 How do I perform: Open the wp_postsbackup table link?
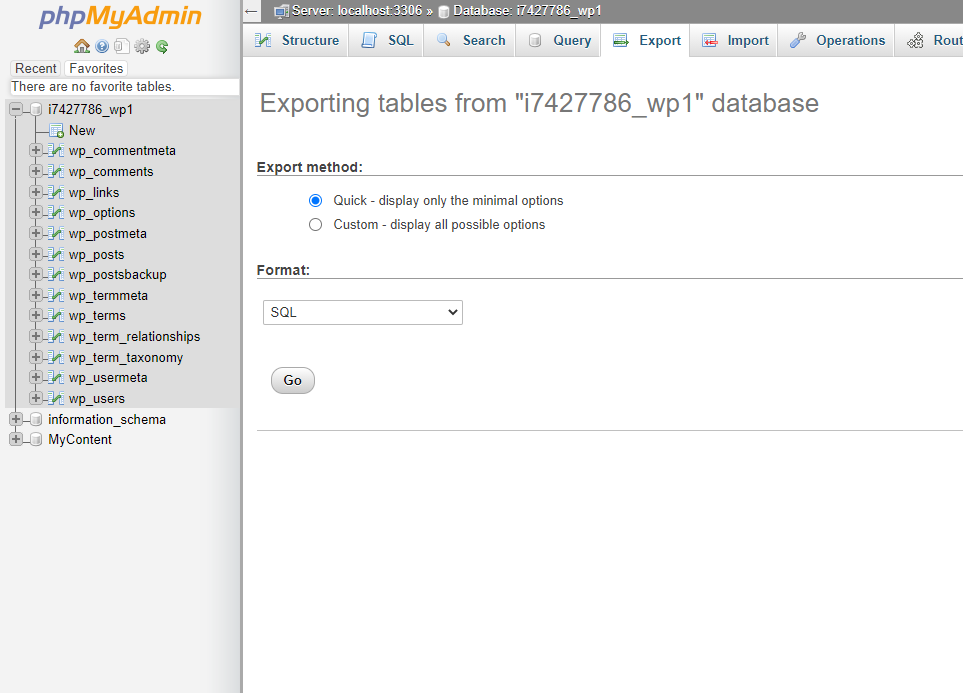[117, 275]
